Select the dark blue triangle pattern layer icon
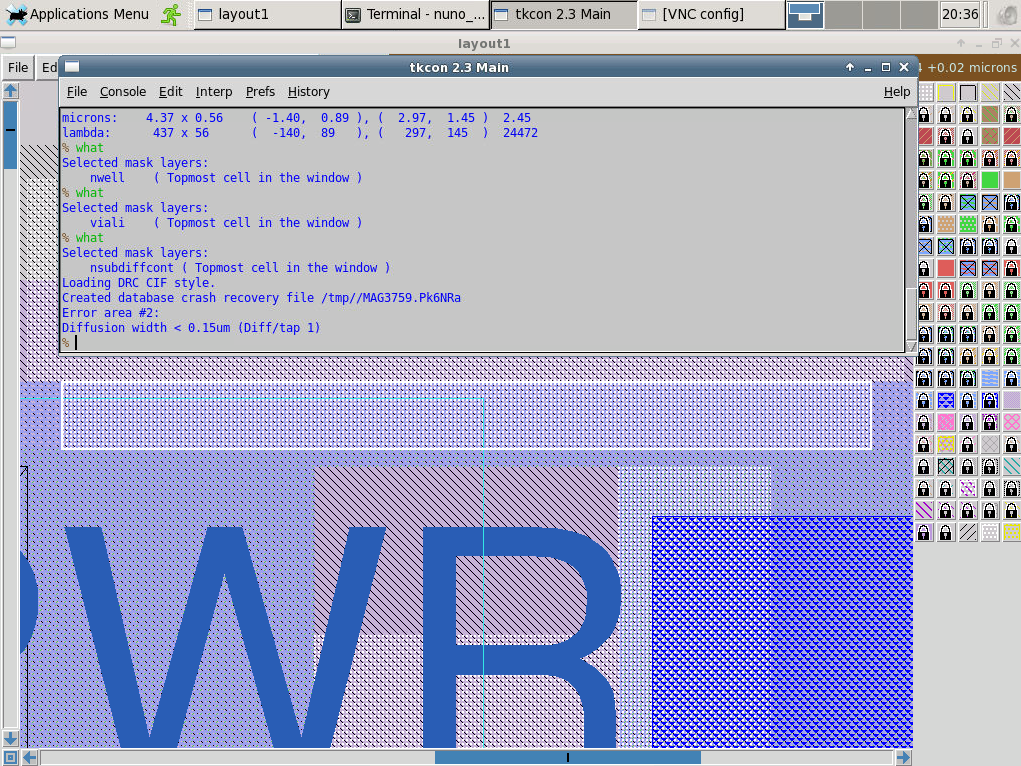 pos(946,401)
